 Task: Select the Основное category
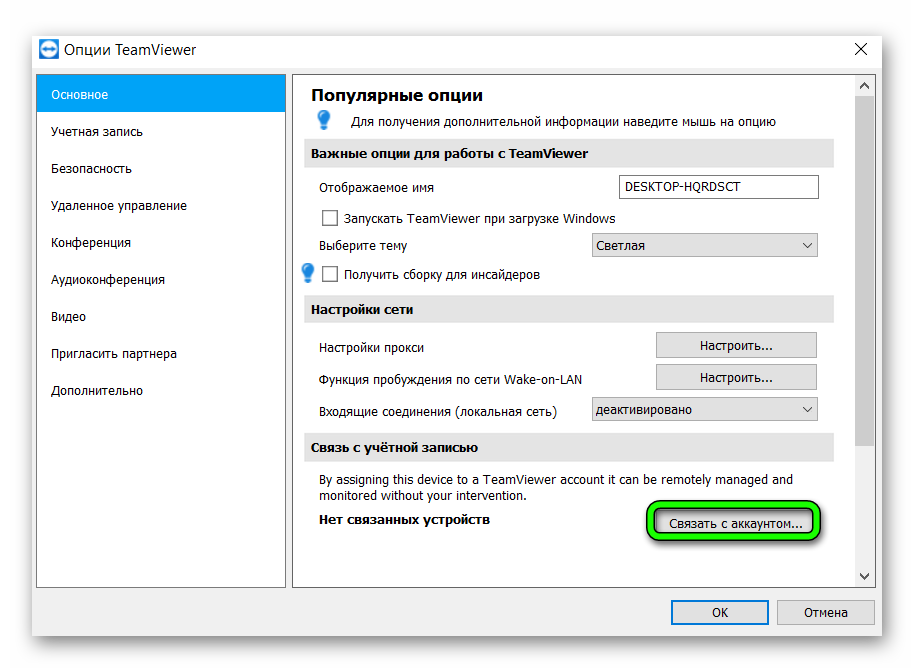click(161, 94)
